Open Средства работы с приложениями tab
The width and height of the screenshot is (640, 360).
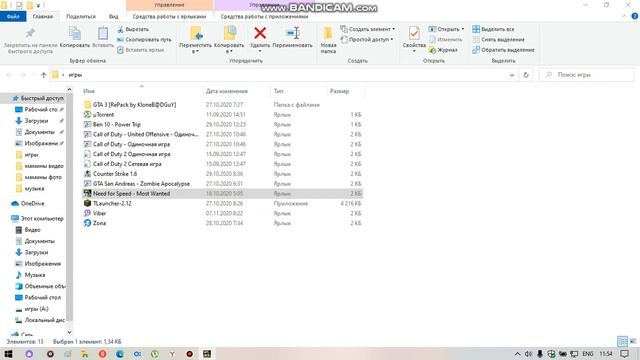point(264,16)
